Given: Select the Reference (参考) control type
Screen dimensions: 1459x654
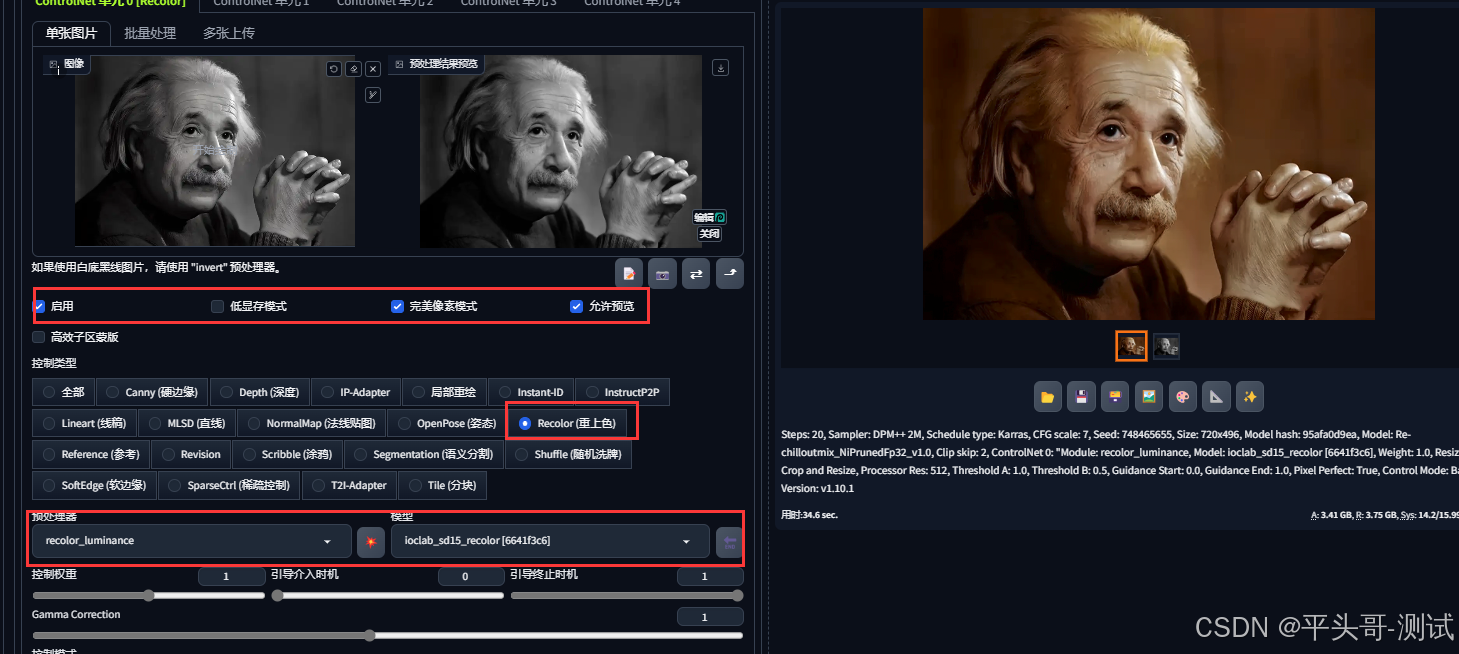Looking at the screenshot, I should tap(90, 454).
